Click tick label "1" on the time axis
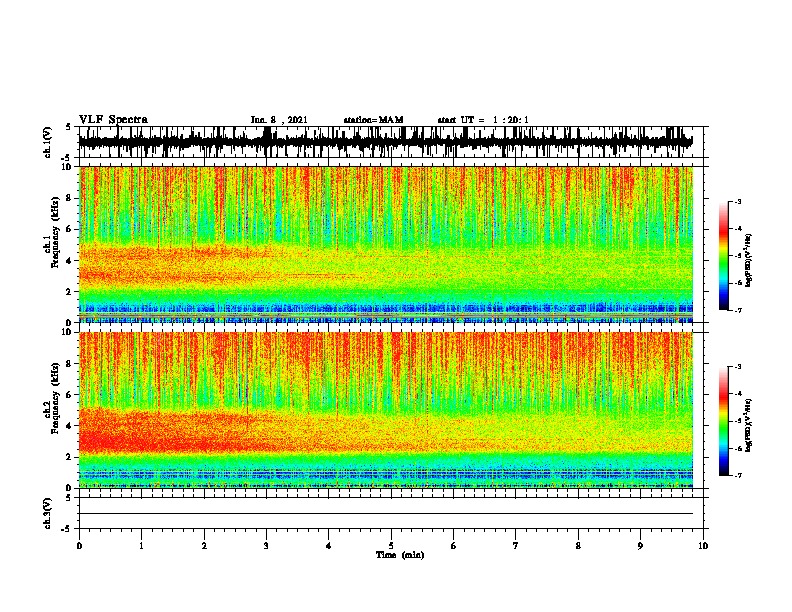792x612 pixels. click(x=141, y=546)
